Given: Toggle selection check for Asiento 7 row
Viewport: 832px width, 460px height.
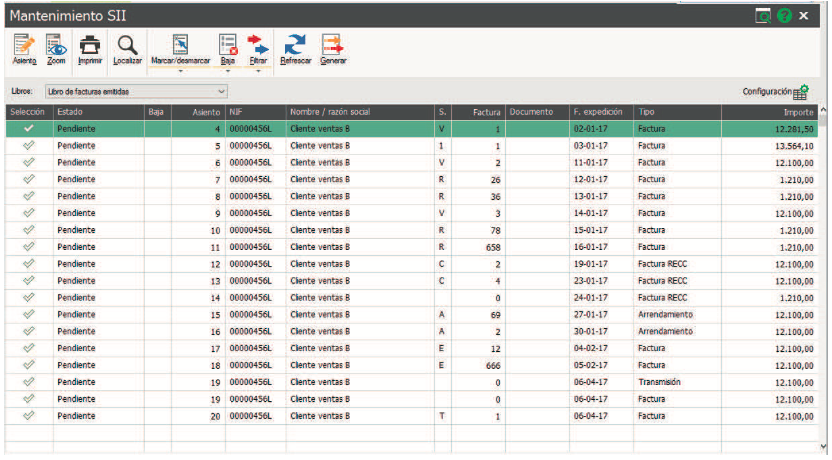Looking at the screenshot, I should coord(29,179).
